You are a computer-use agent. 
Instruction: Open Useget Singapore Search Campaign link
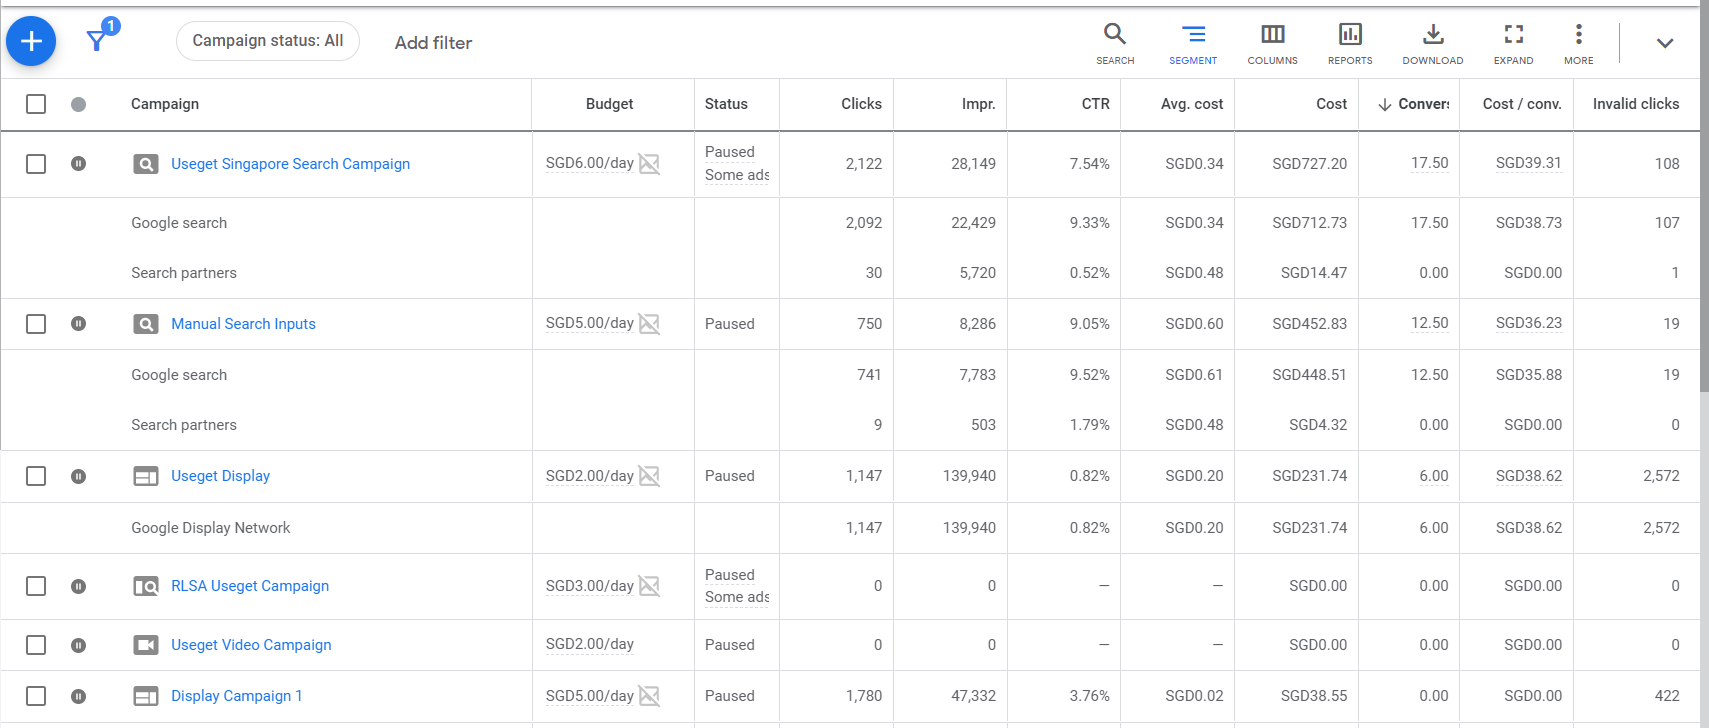(290, 164)
